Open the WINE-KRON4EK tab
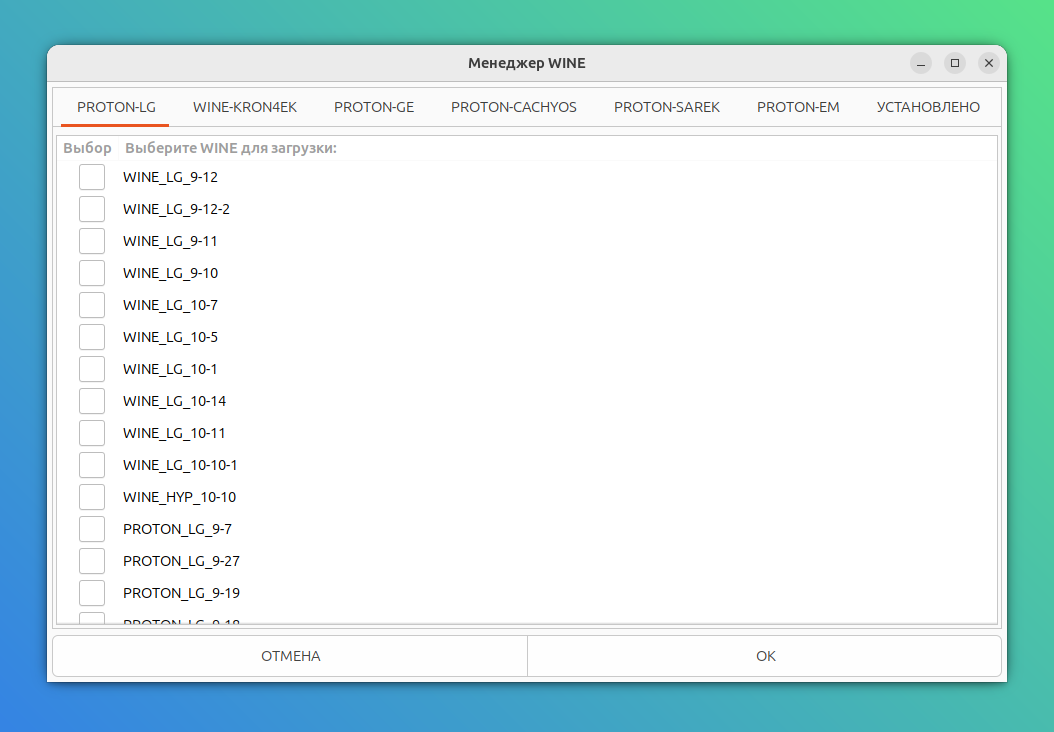Image resolution: width=1054 pixels, height=732 pixels. 245,107
